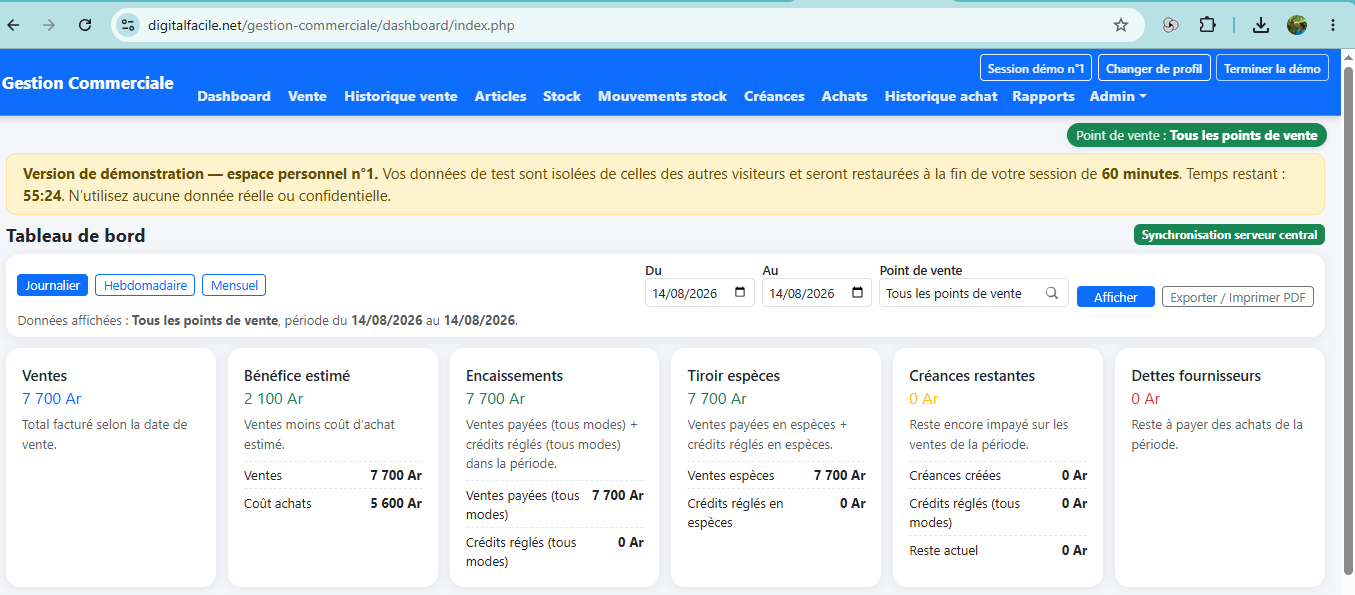The width and height of the screenshot is (1355, 595).
Task: Click the Afficher button
Action: 1116,297
